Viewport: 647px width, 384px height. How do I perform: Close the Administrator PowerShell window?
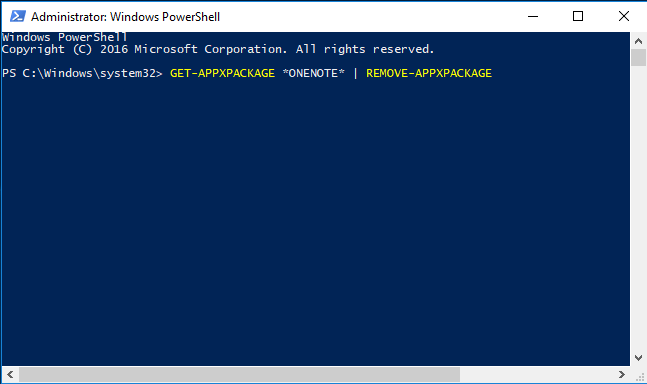click(x=624, y=16)
